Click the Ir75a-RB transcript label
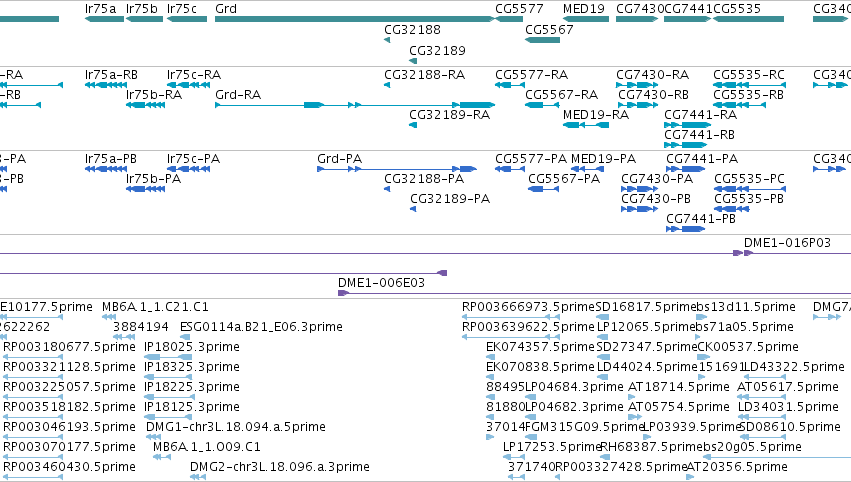851x482 pixels. (111, 75)
